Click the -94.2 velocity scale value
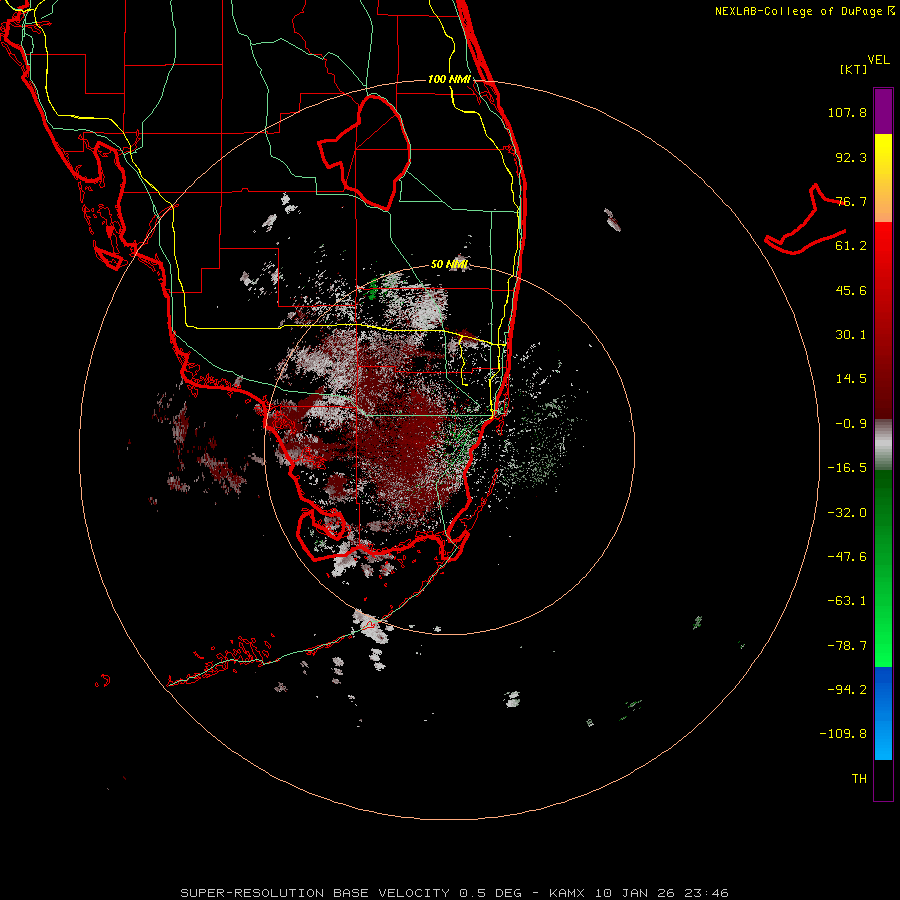The width and height of the screenshot is (900, 900). 847,690
